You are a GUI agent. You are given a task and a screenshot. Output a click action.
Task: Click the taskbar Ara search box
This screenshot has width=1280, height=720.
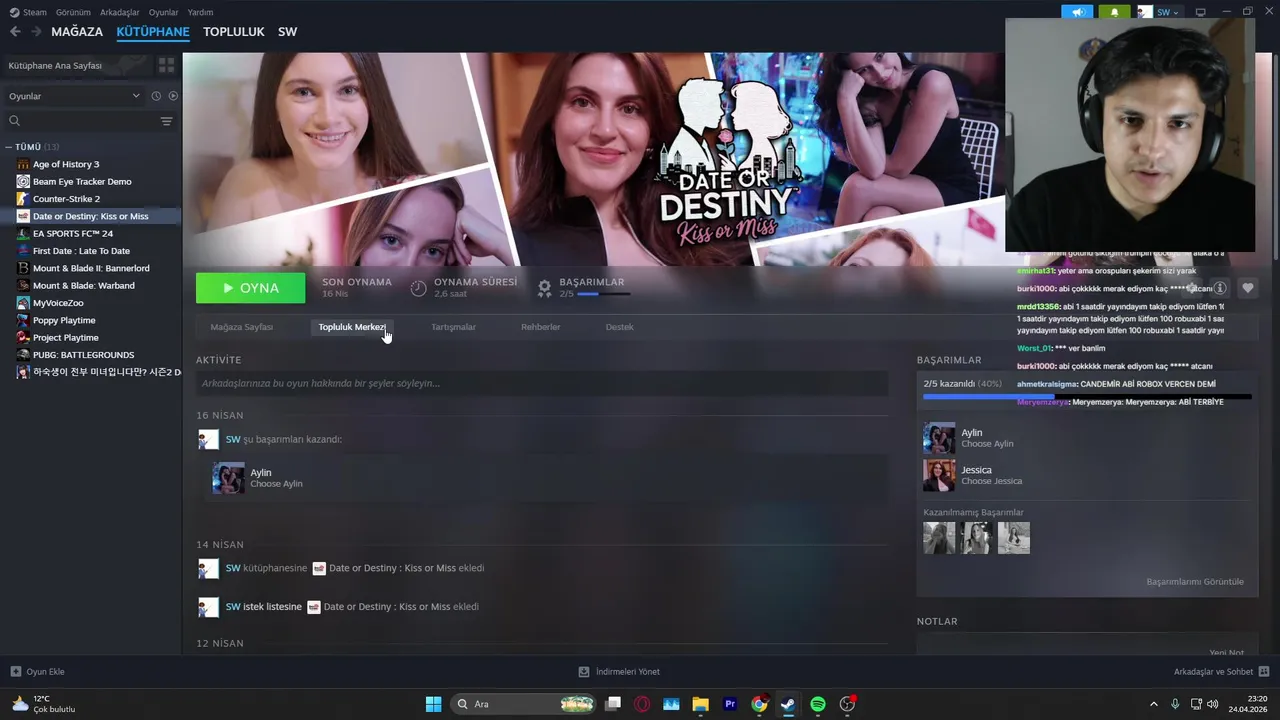point(523,704)
